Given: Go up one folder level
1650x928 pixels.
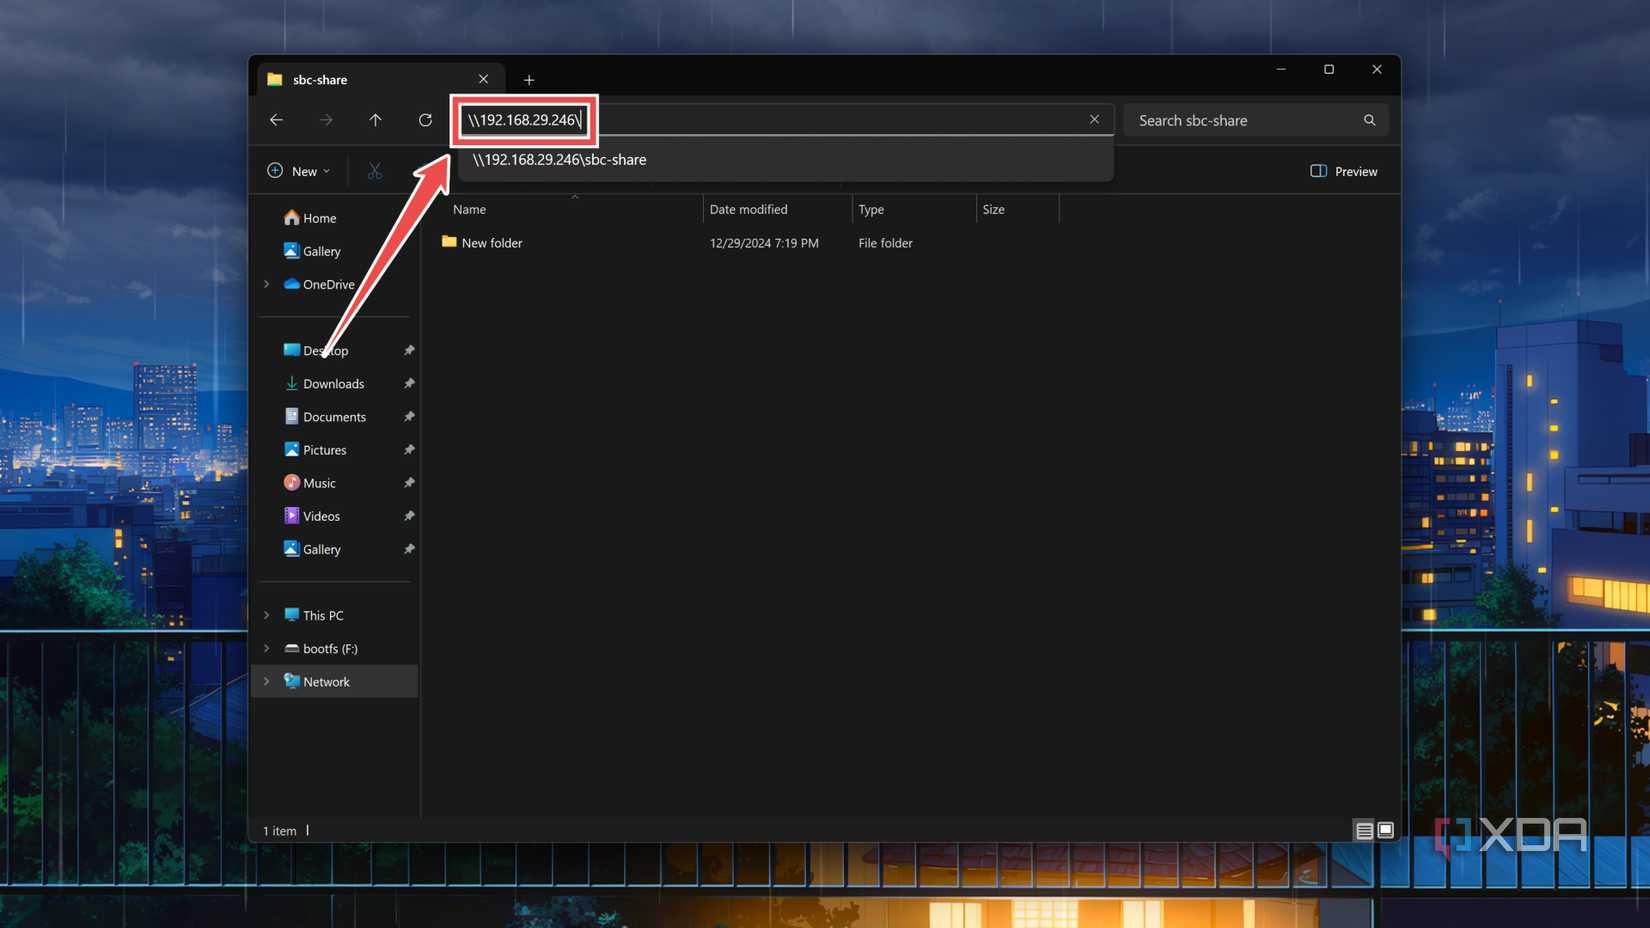Looking at the screenshot, I should [x=376, y=120].
